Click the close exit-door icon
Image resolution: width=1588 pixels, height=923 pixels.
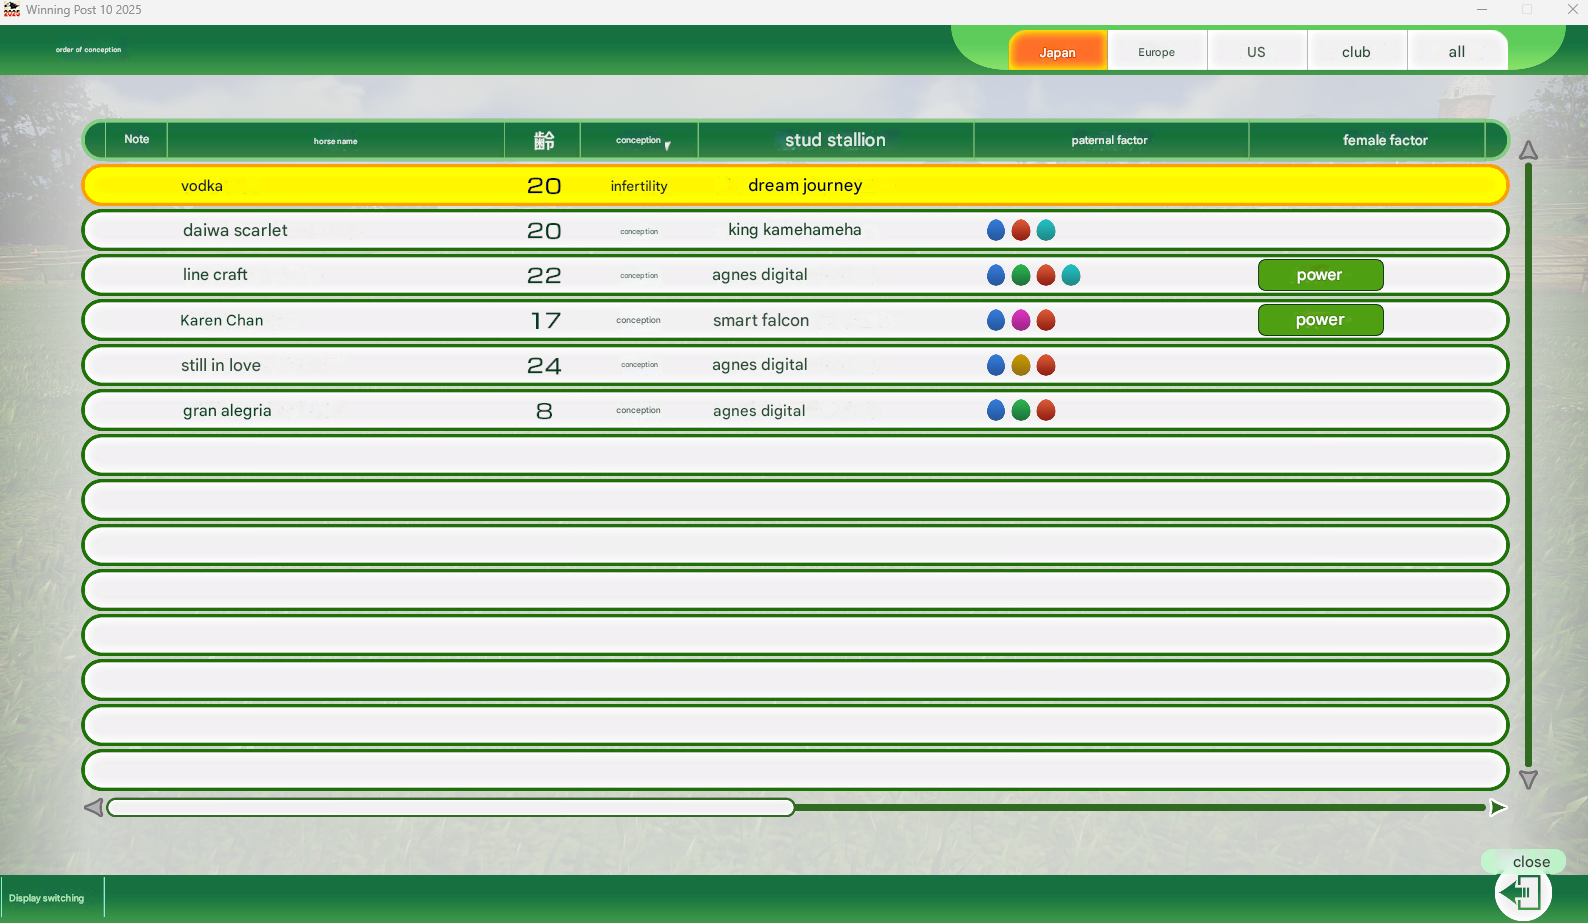1523,892
